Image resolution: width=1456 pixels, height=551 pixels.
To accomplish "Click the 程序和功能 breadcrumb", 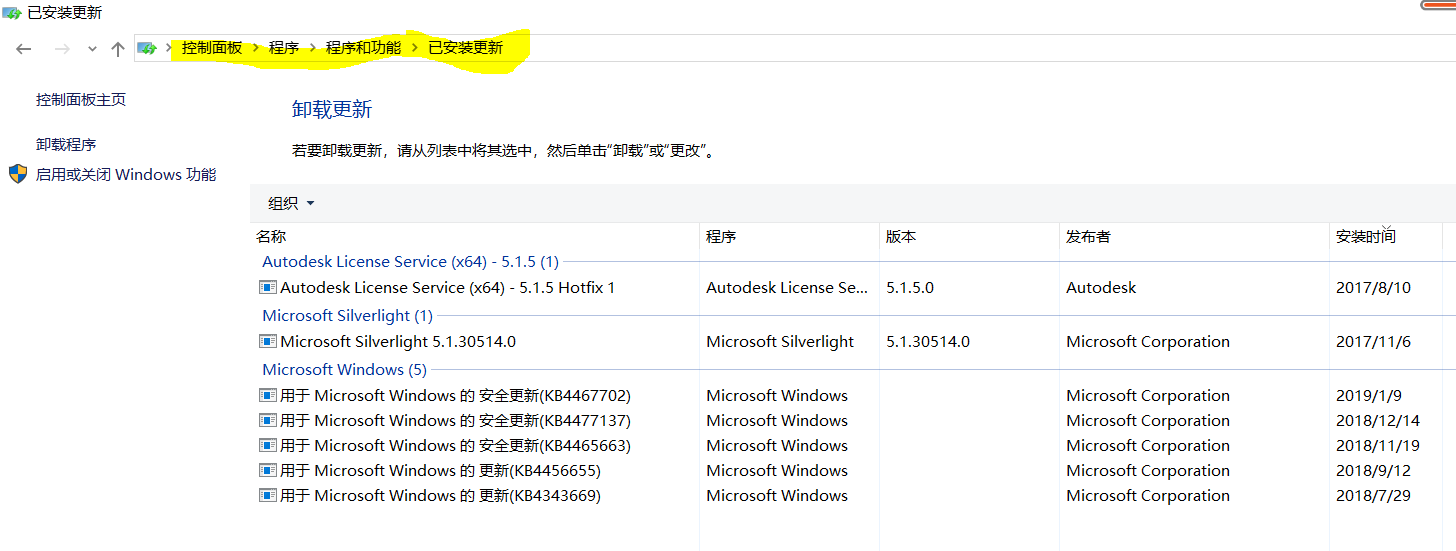I will click(363, 48).
